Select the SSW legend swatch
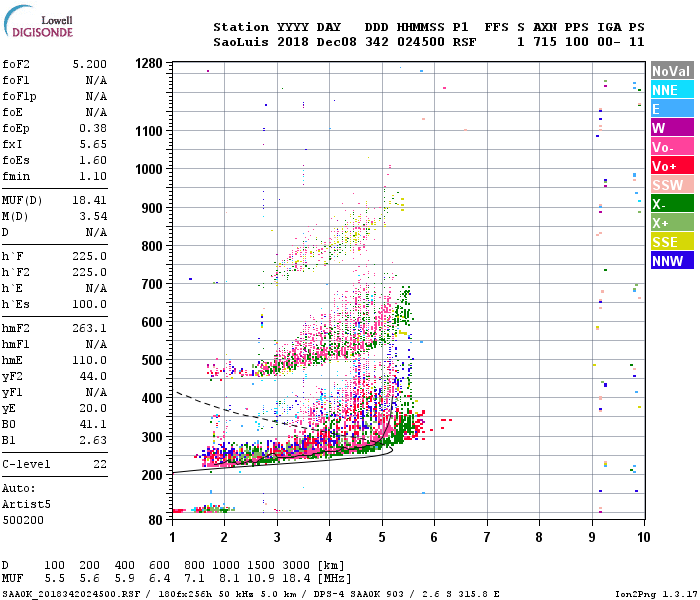Image resolution: width=700 pixels, height=600 pixels. click(672, 185)
